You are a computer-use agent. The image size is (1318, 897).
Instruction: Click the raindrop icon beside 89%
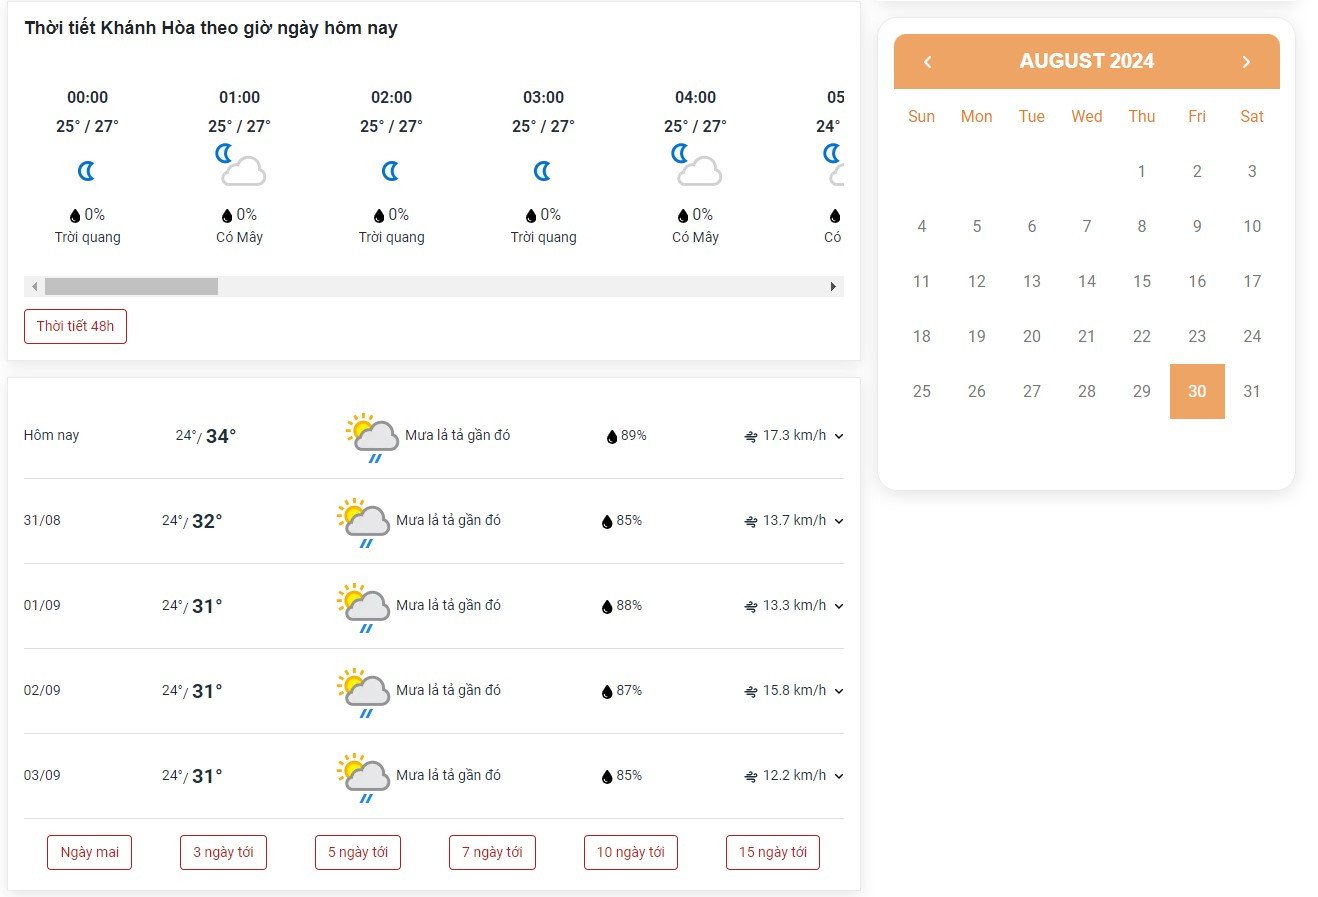612,436
